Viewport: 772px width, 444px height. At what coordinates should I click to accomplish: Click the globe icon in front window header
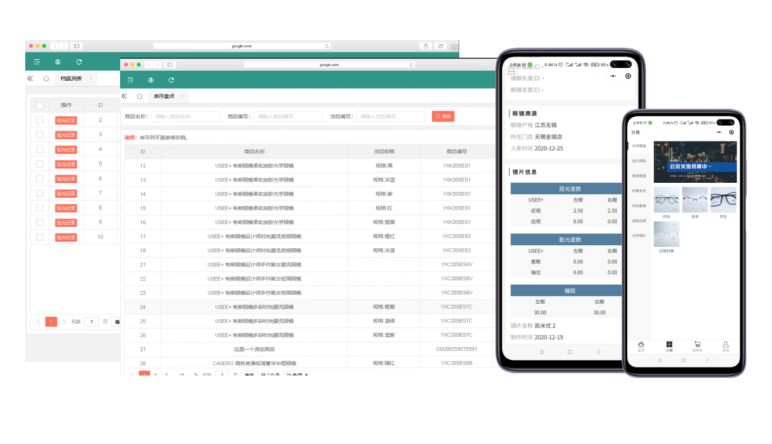coord(150,79)
